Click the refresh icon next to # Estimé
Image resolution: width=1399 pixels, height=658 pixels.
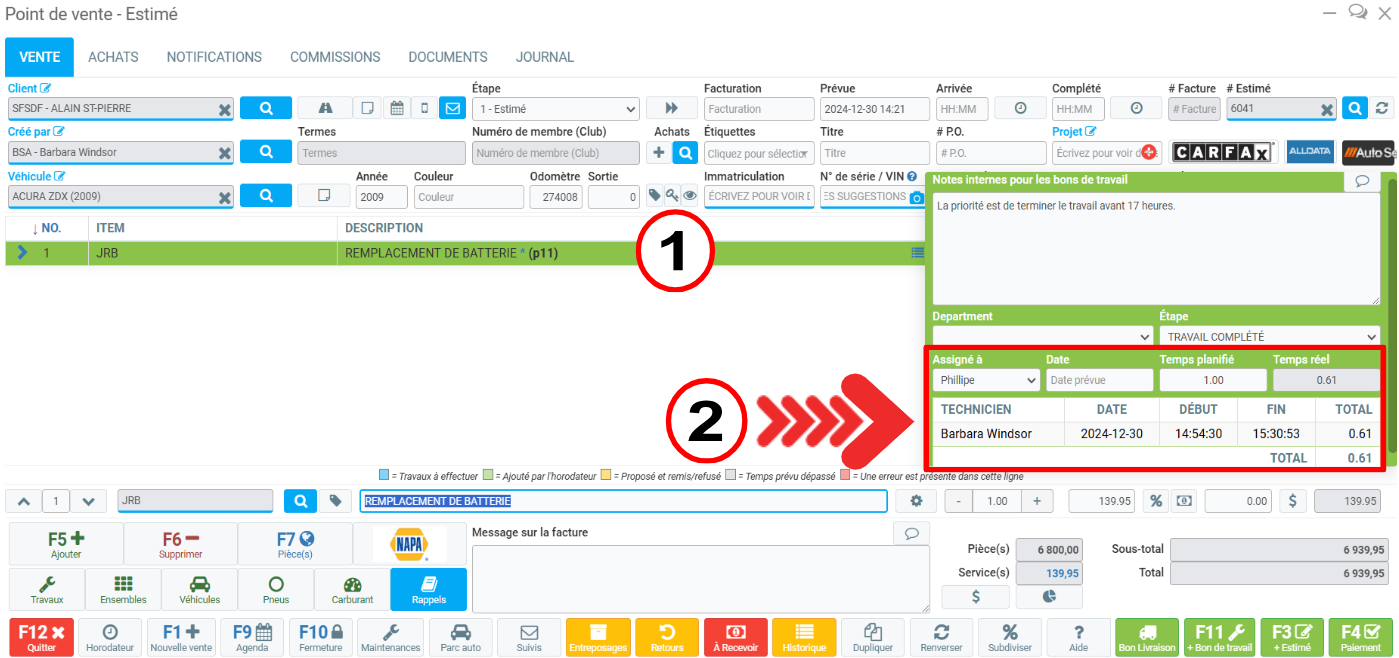[1382, 108]
